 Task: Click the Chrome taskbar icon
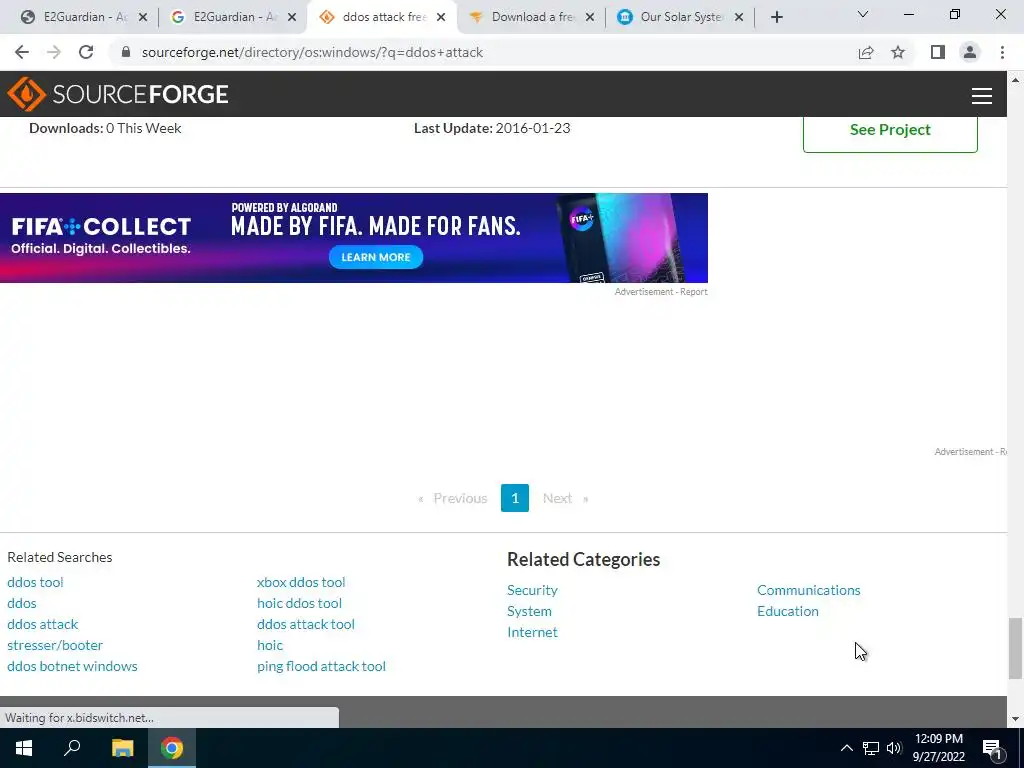click(172, 748)
